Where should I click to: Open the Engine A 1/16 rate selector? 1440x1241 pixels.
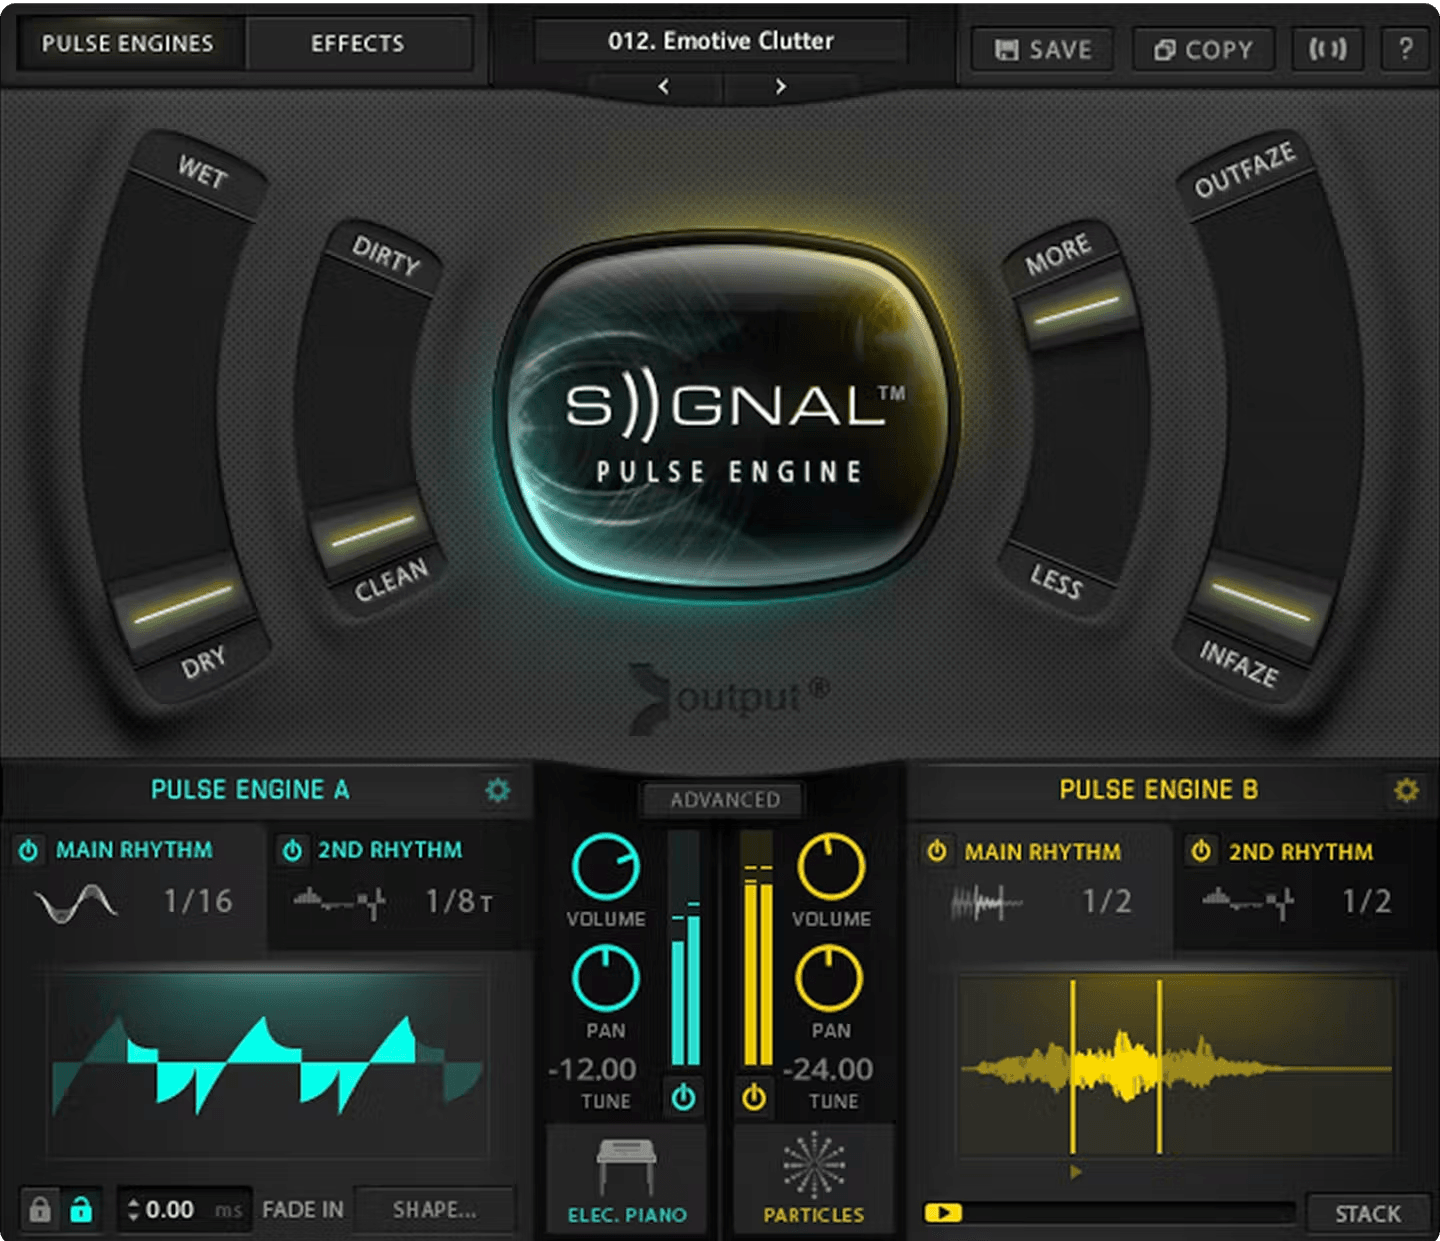(x=198, y=901)
